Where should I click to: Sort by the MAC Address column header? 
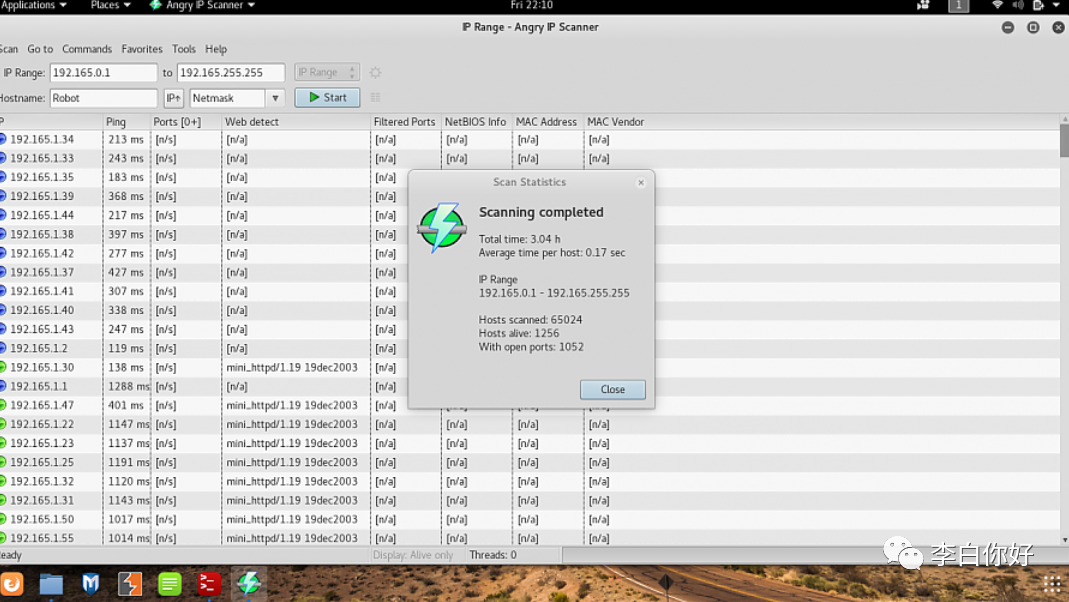547,122
